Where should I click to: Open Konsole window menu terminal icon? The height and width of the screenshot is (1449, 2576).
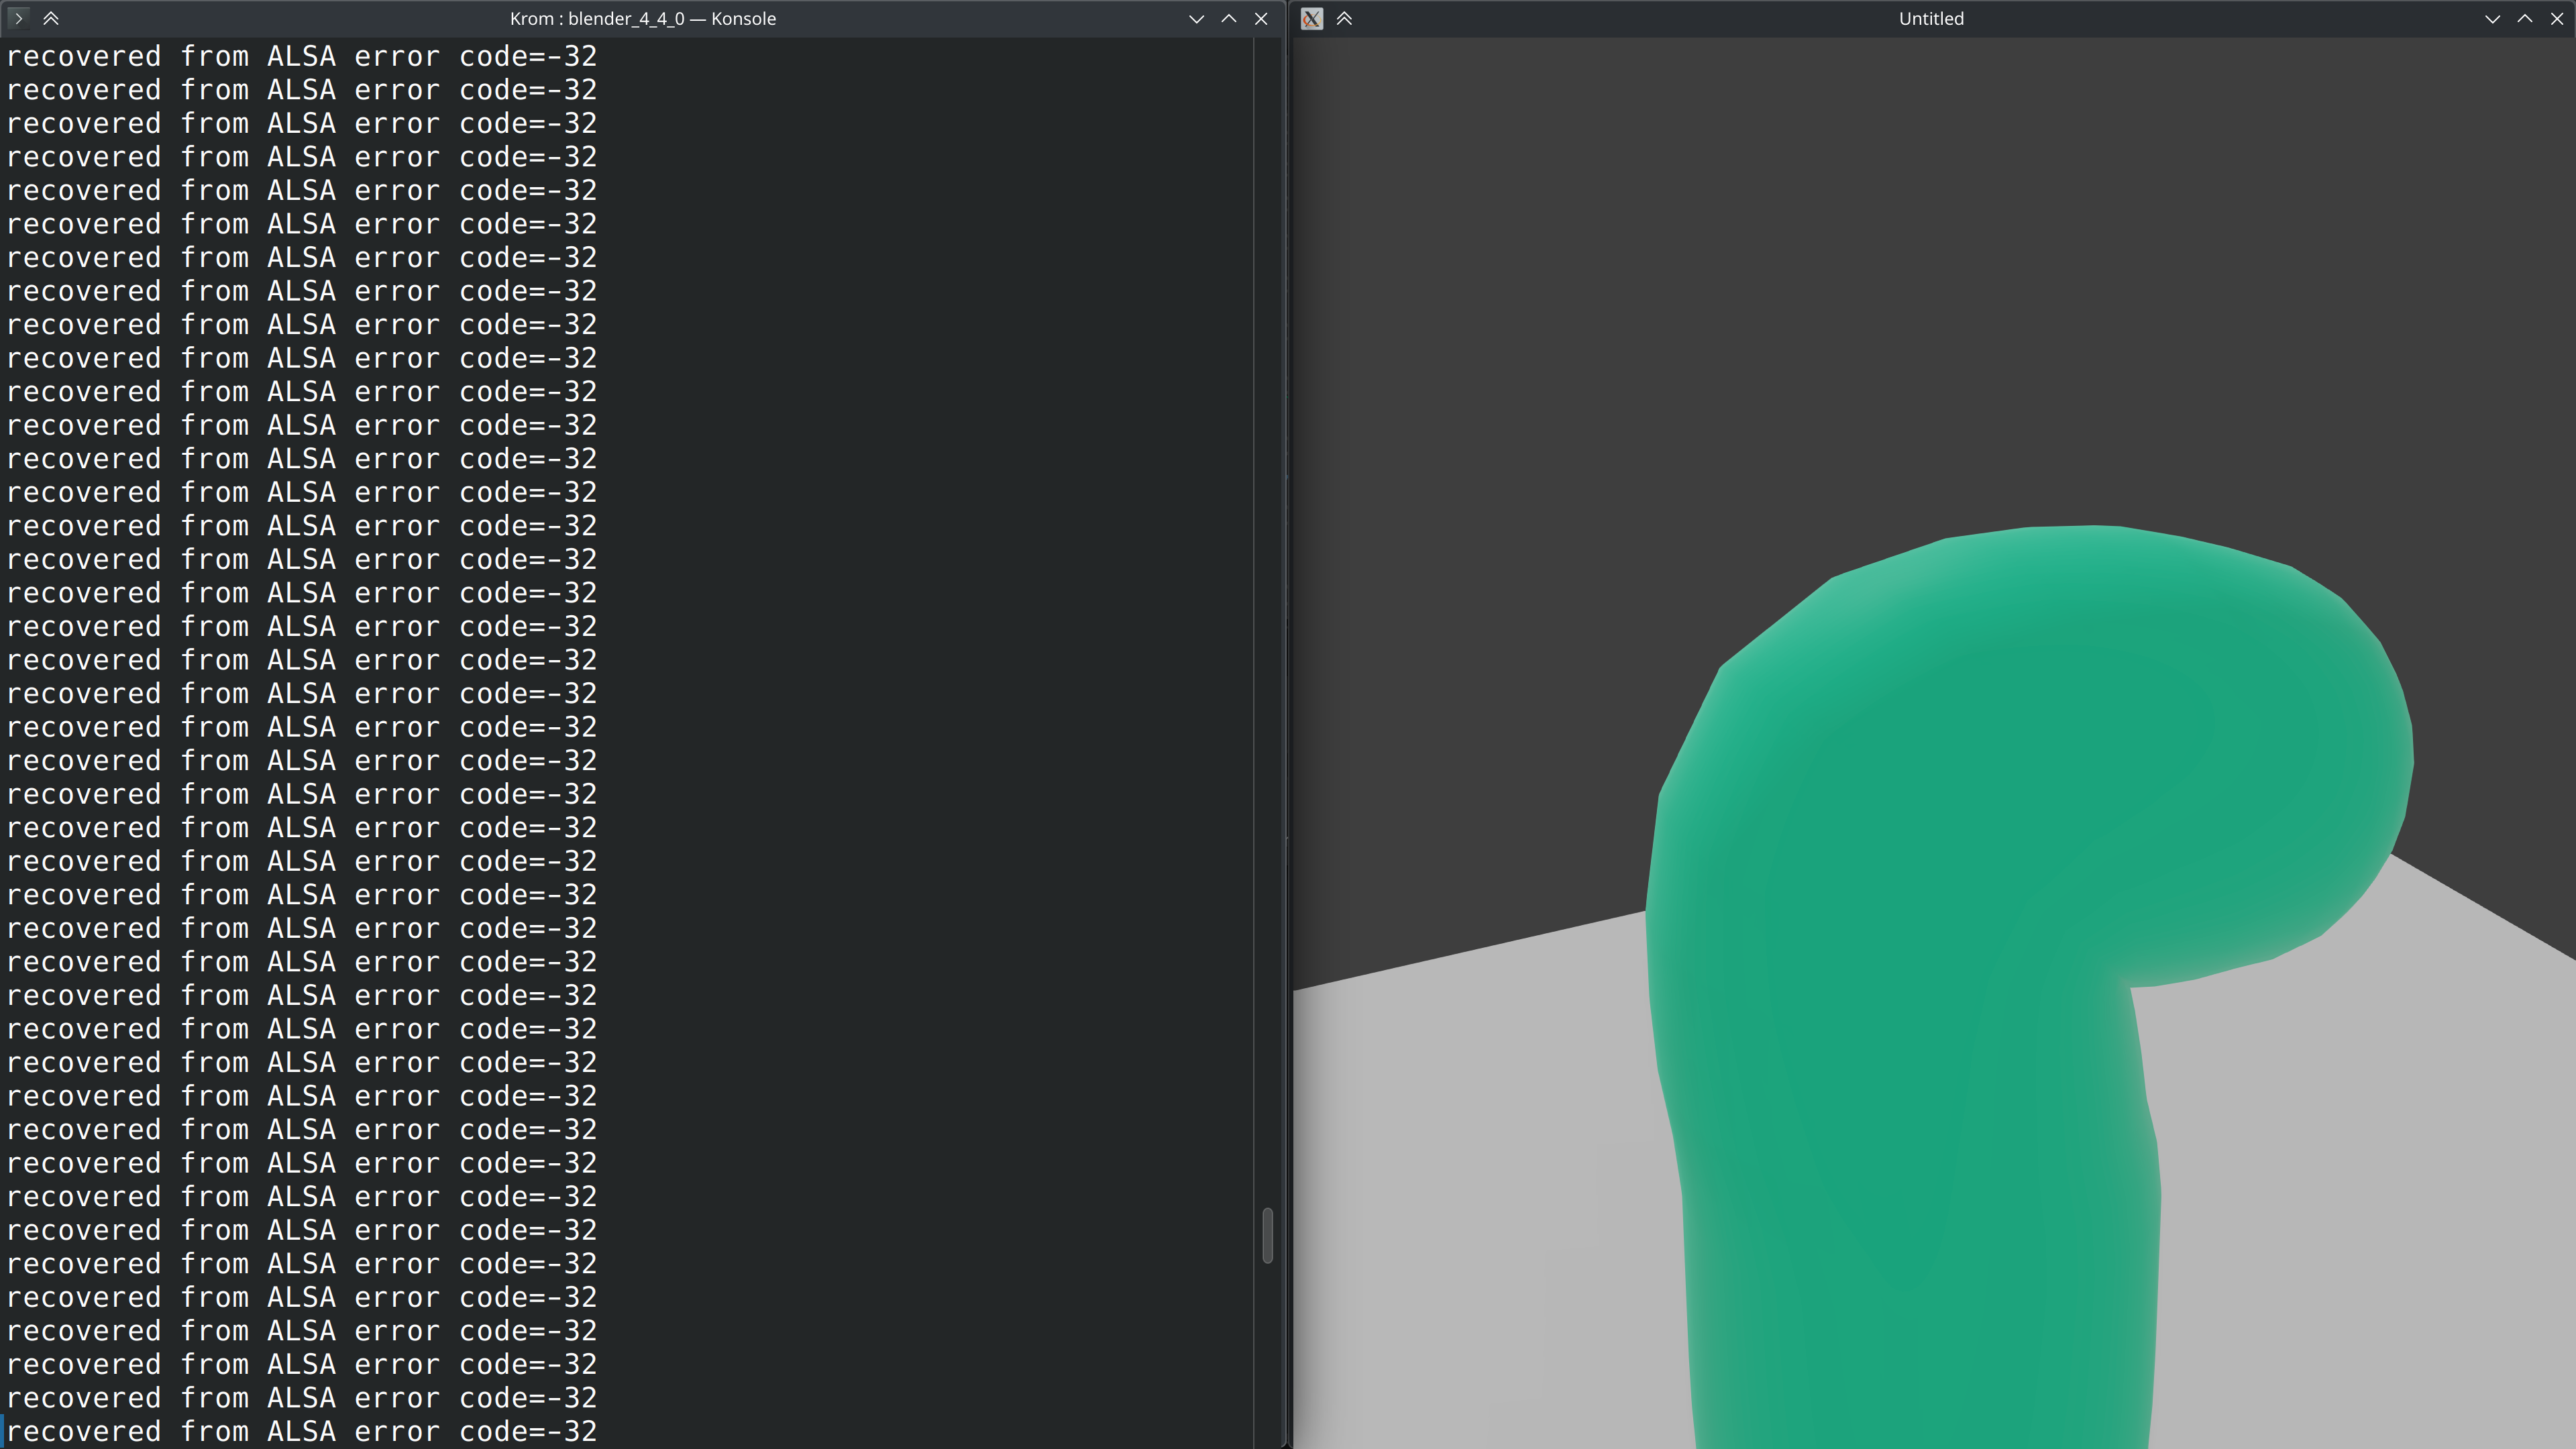point(18,18)
